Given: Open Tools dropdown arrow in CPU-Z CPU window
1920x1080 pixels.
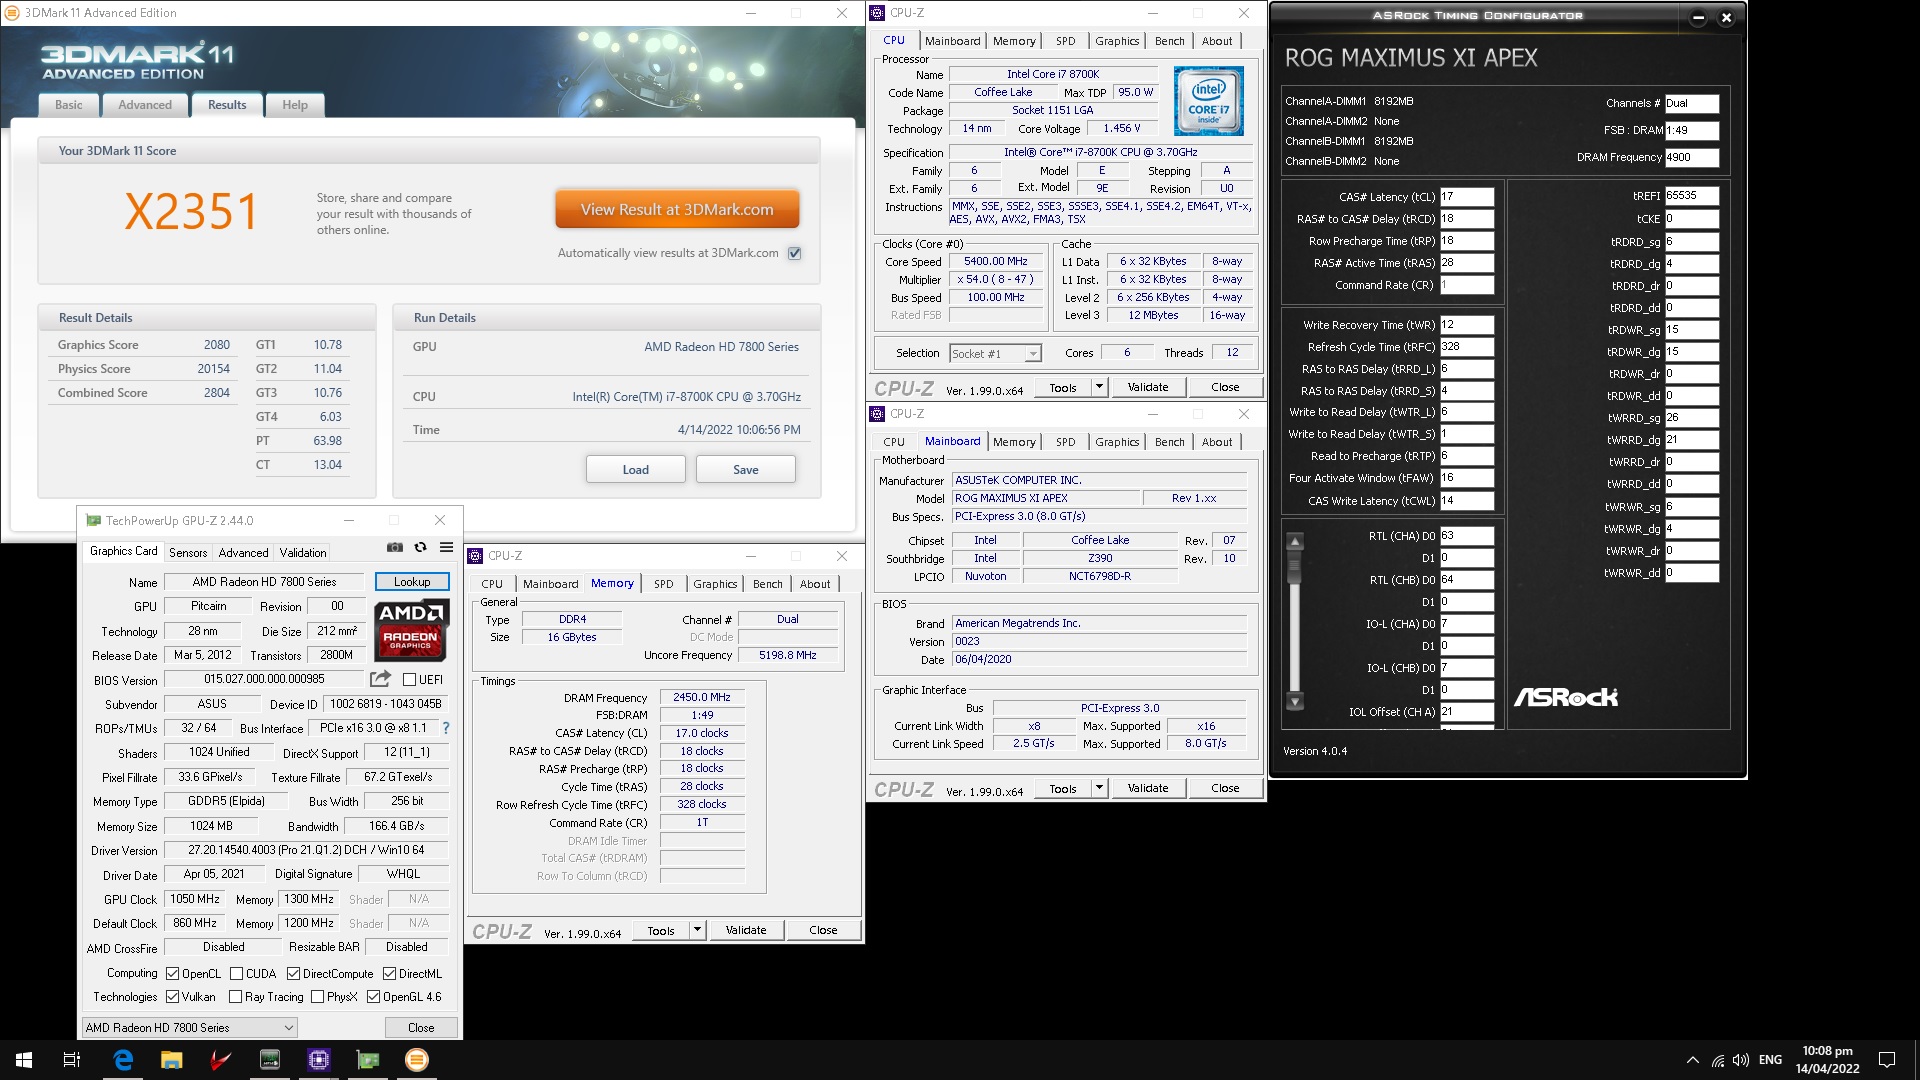Looking at the screenshot, I should click(x=1099, y=387).
